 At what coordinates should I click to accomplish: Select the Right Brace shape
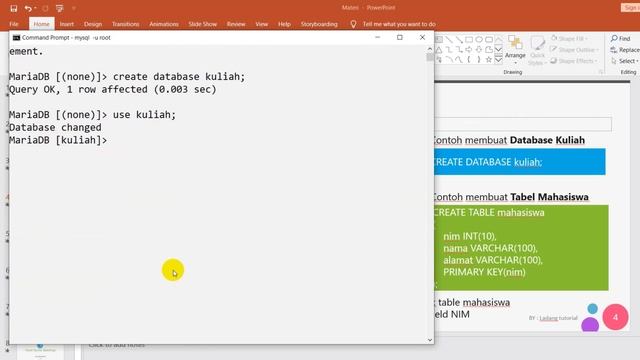[x=479, y=60]
